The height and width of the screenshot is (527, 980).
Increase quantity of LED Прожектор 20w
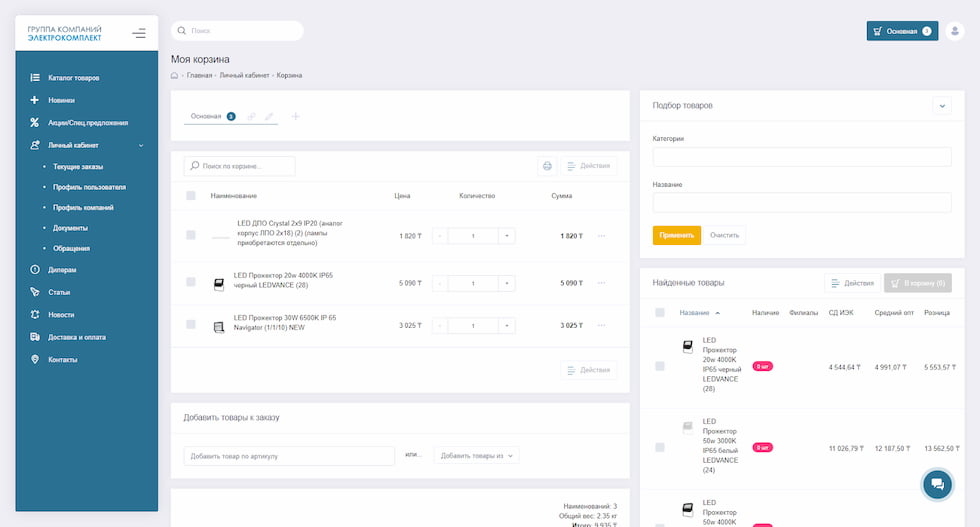click(507, 283)
